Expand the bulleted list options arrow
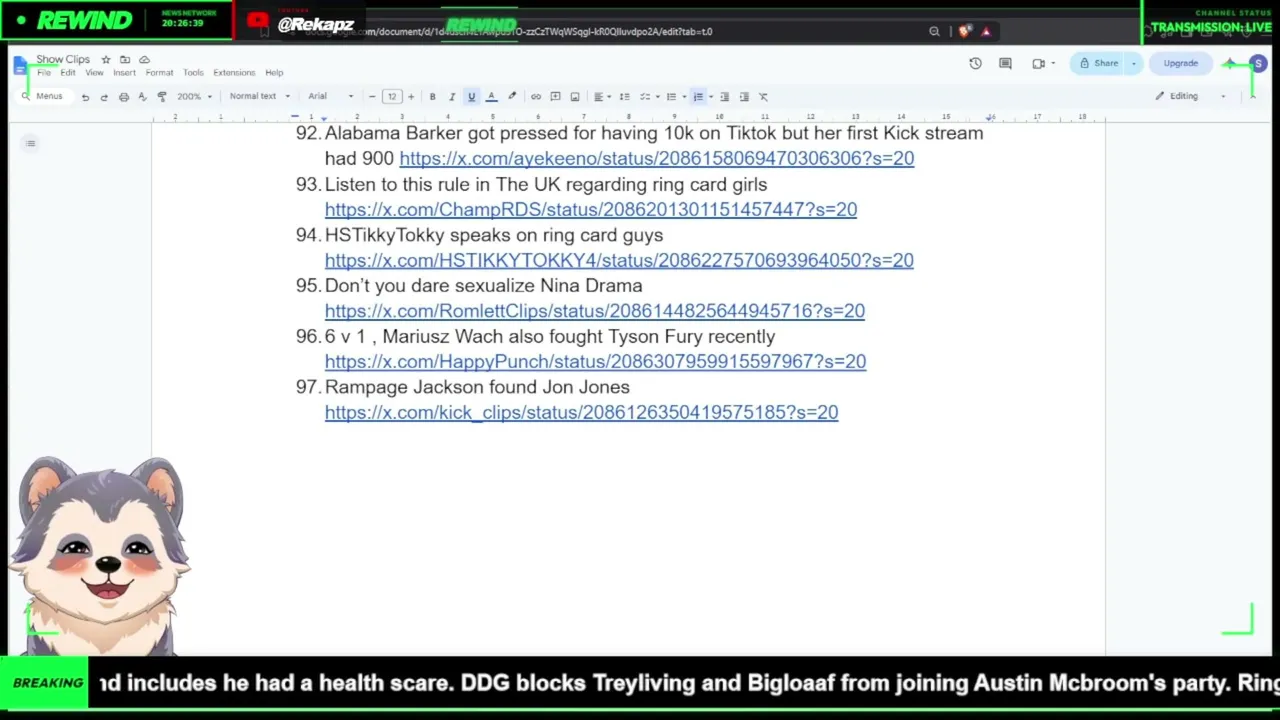Screen dimensions: 1280x720 click(684, 97)
